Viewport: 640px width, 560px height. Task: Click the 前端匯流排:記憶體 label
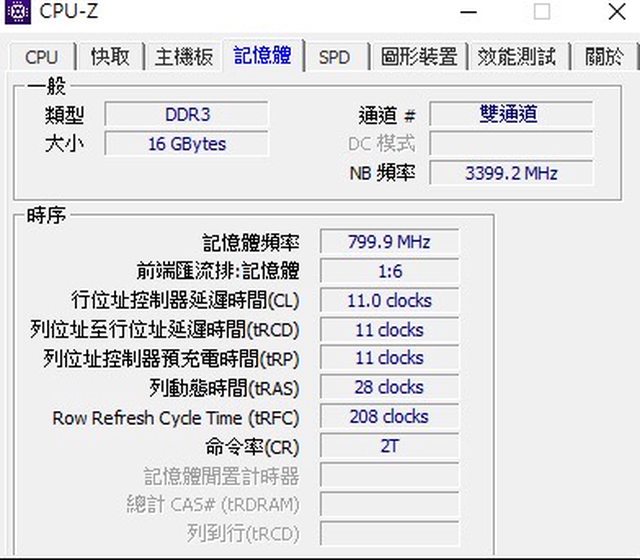point(218,271)
